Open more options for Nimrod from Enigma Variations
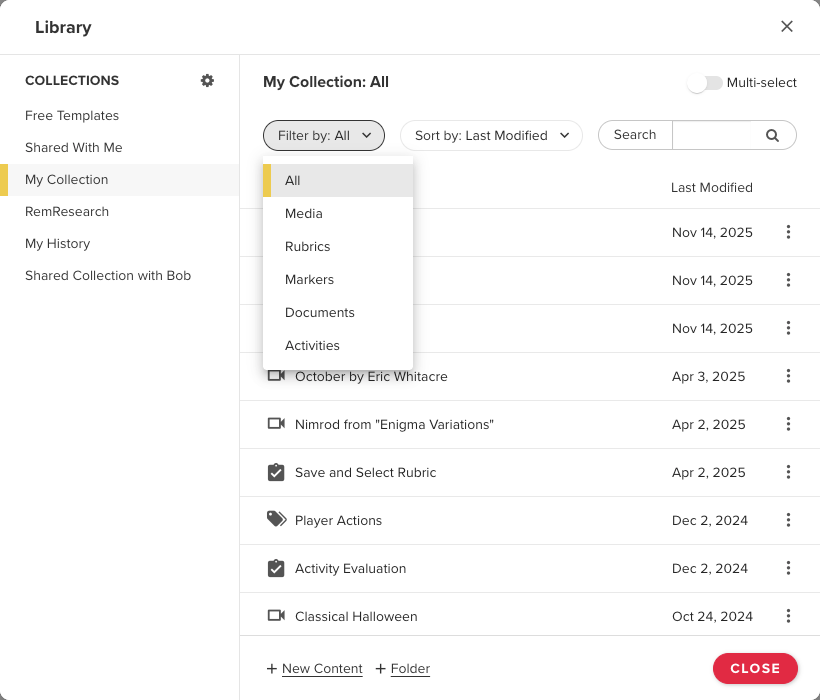Viewport: 820px width, 700px height. pos(788,424)
